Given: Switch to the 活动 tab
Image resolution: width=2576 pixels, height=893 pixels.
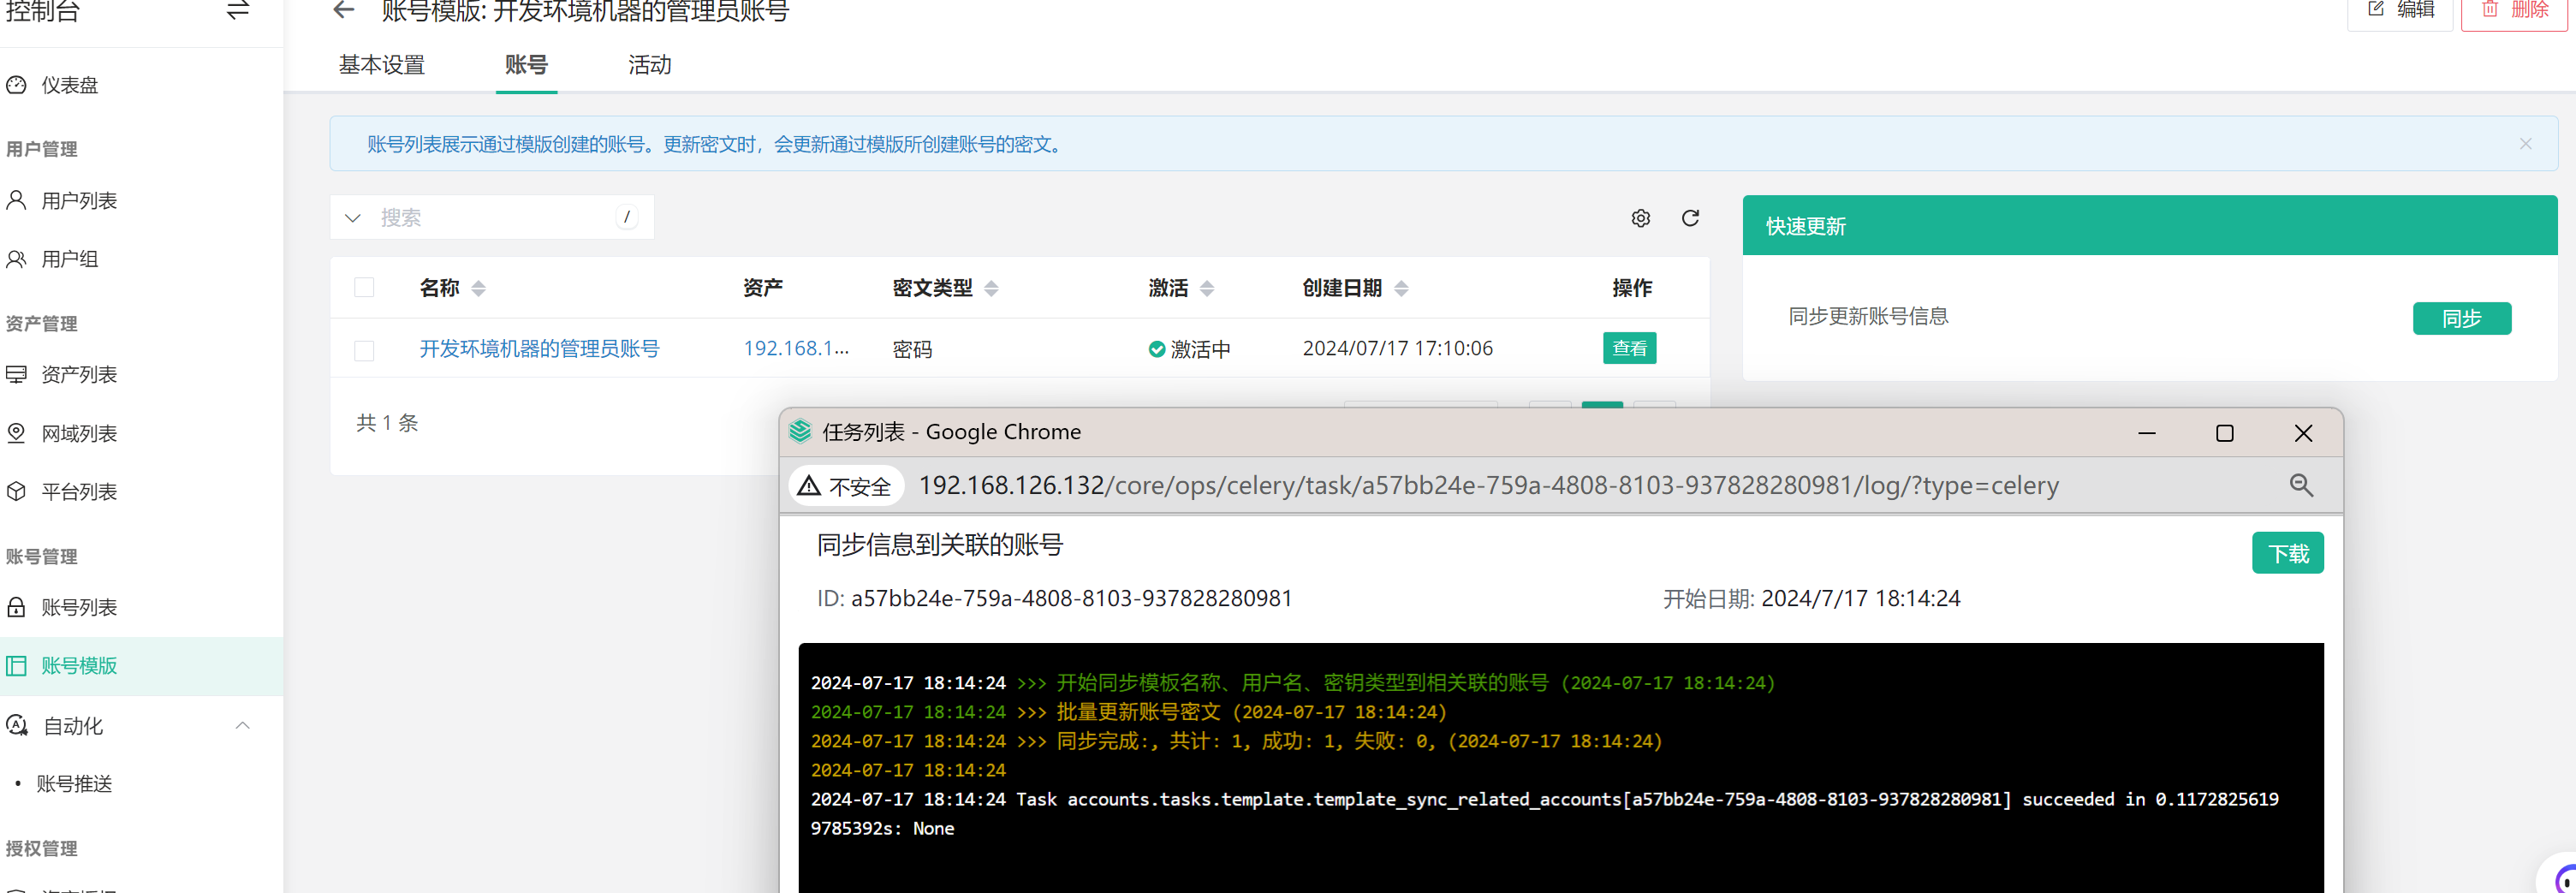Looking at the screenshot, I should (x=649, y=65).
